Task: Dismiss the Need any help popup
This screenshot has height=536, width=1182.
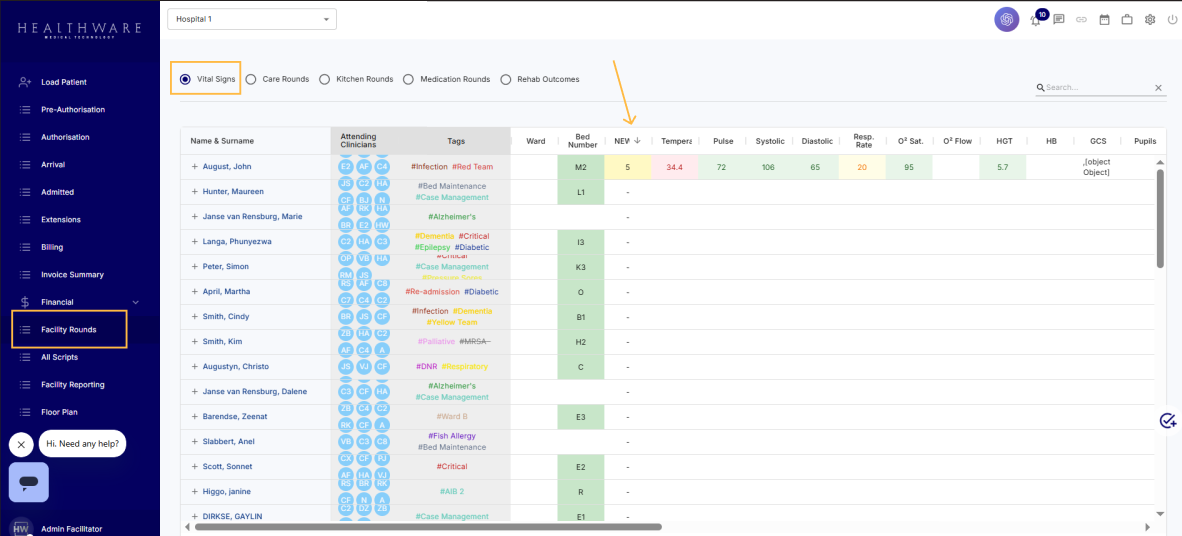Action: point(21,444)
